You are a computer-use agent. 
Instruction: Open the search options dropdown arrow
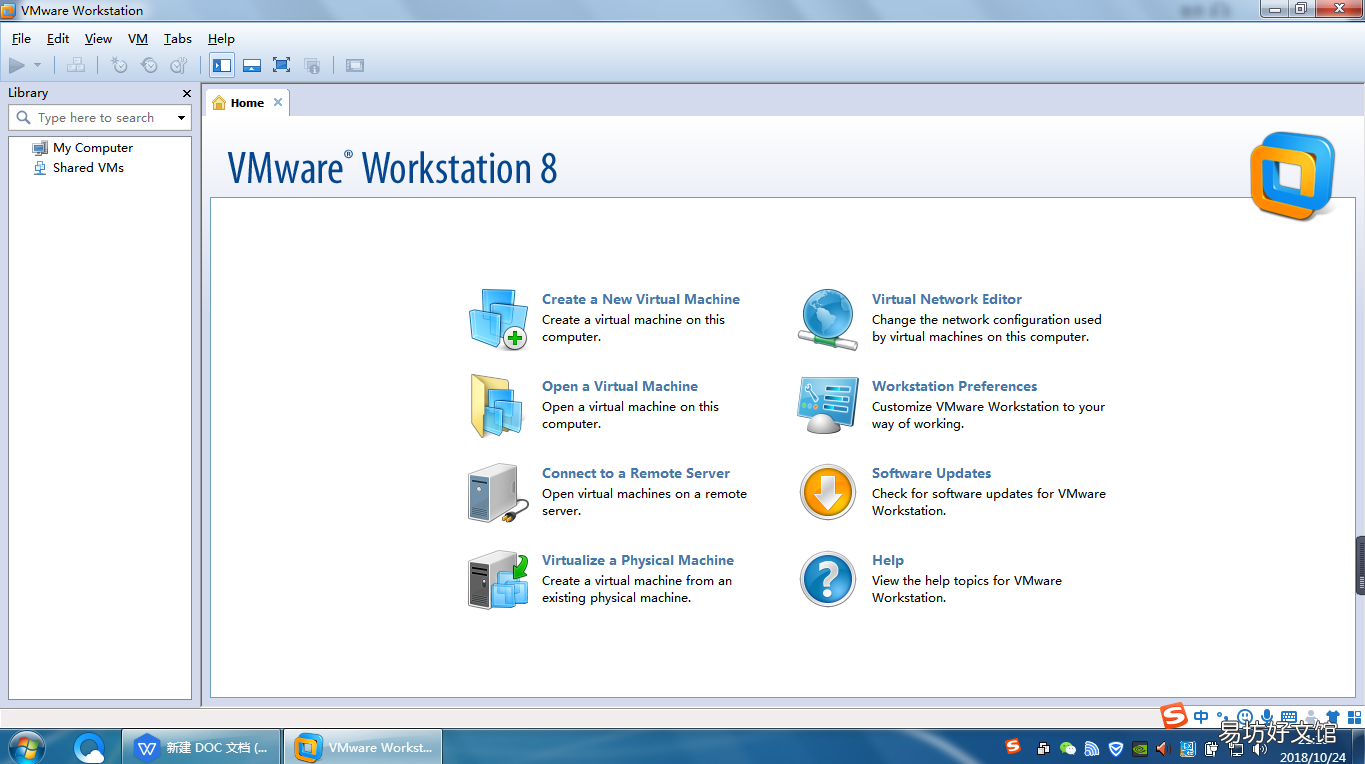click(x=181, y=118)
